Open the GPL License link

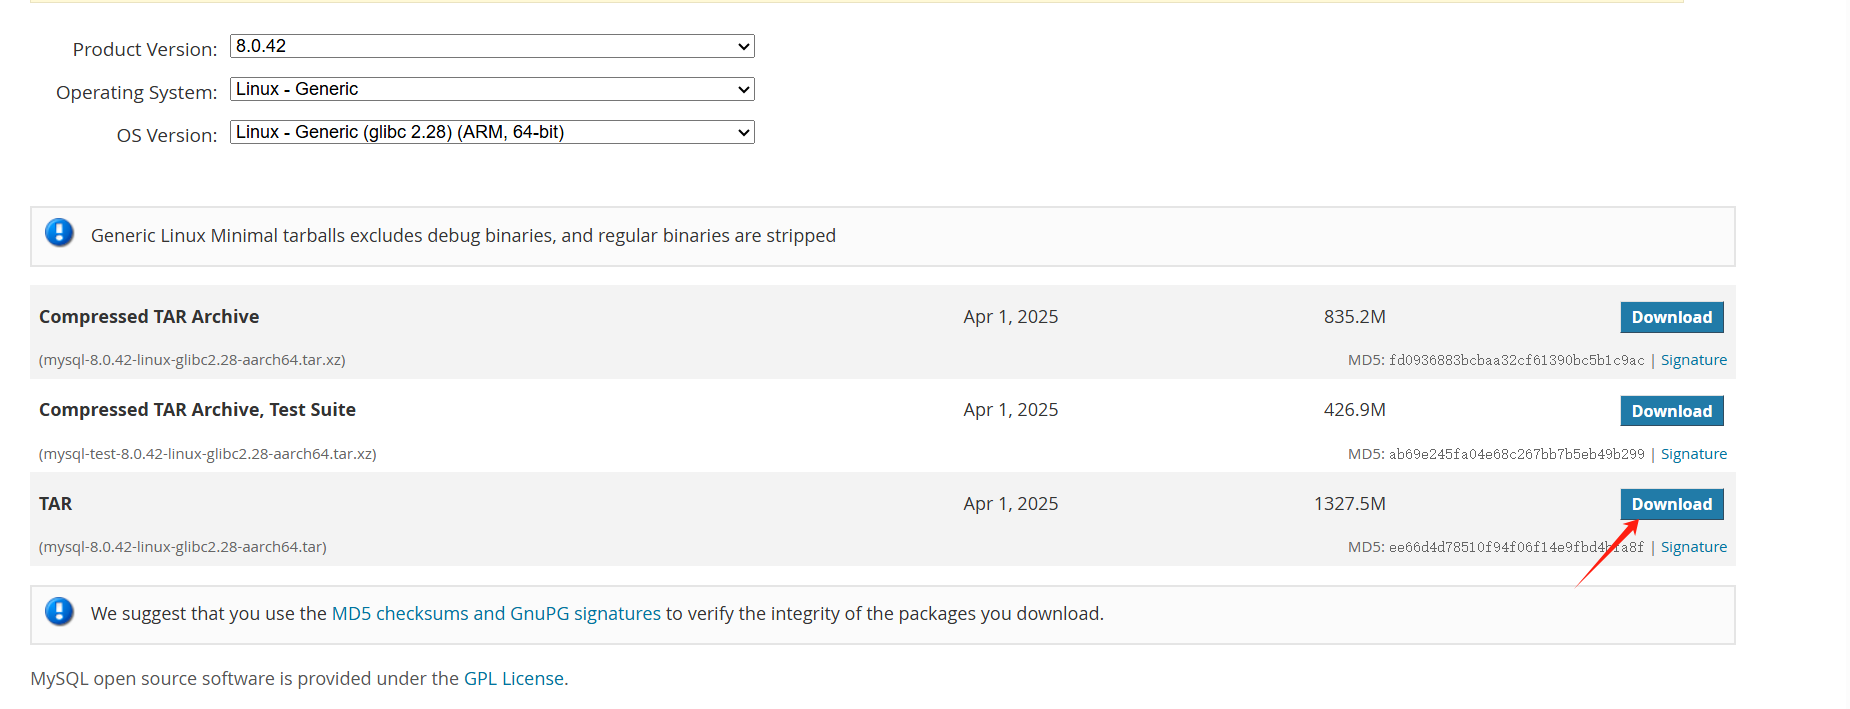coord(514,678)
